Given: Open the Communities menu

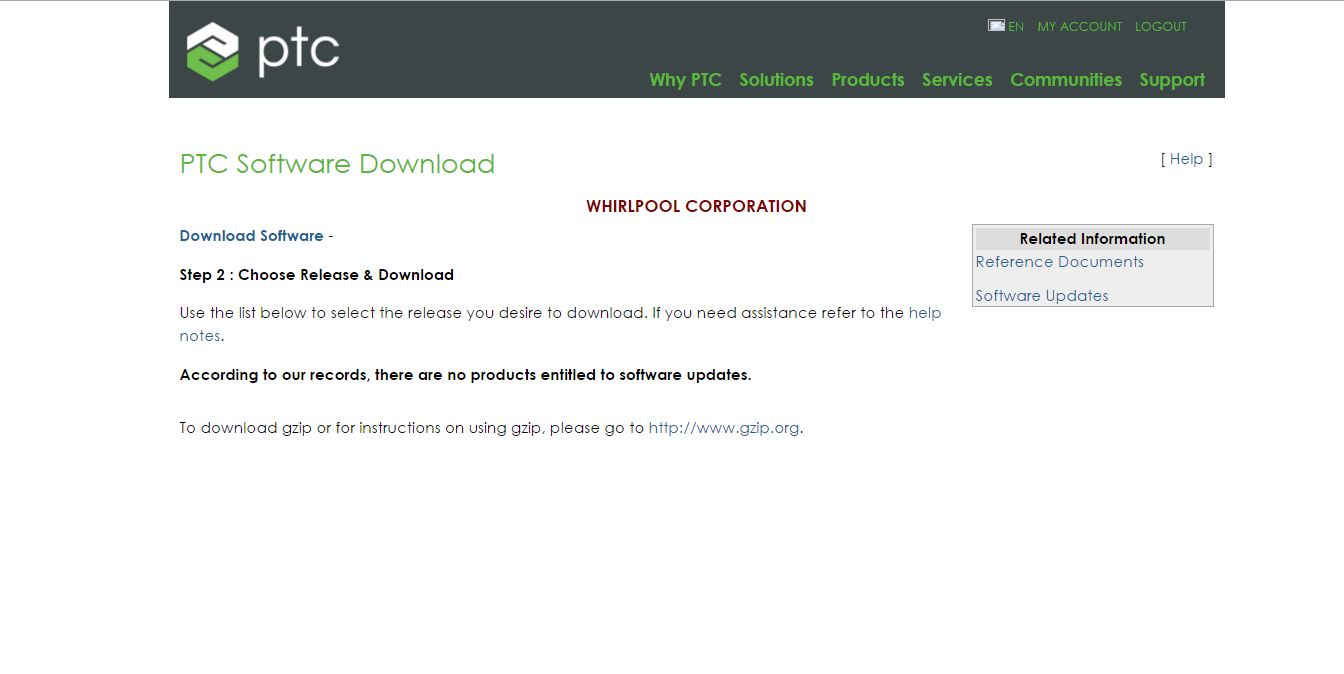Looking at the screenshot, I should point(1066,80).
